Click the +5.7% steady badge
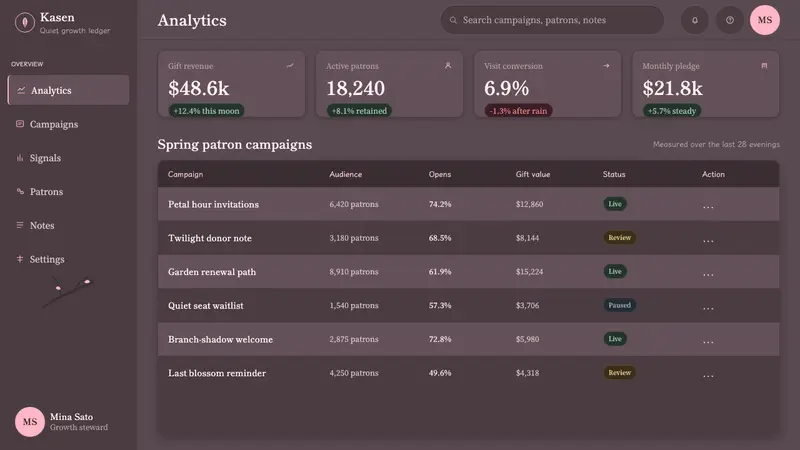 click(x=672, y=111)
